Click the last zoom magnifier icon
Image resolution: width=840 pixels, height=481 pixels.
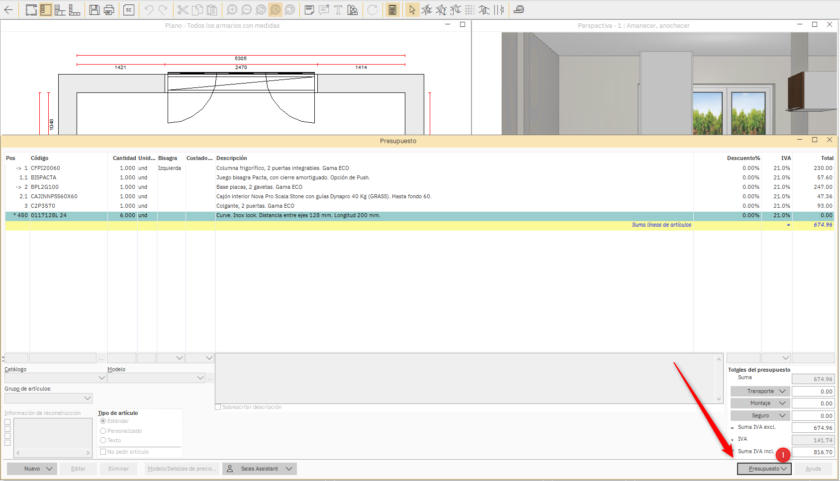[290, 10]
